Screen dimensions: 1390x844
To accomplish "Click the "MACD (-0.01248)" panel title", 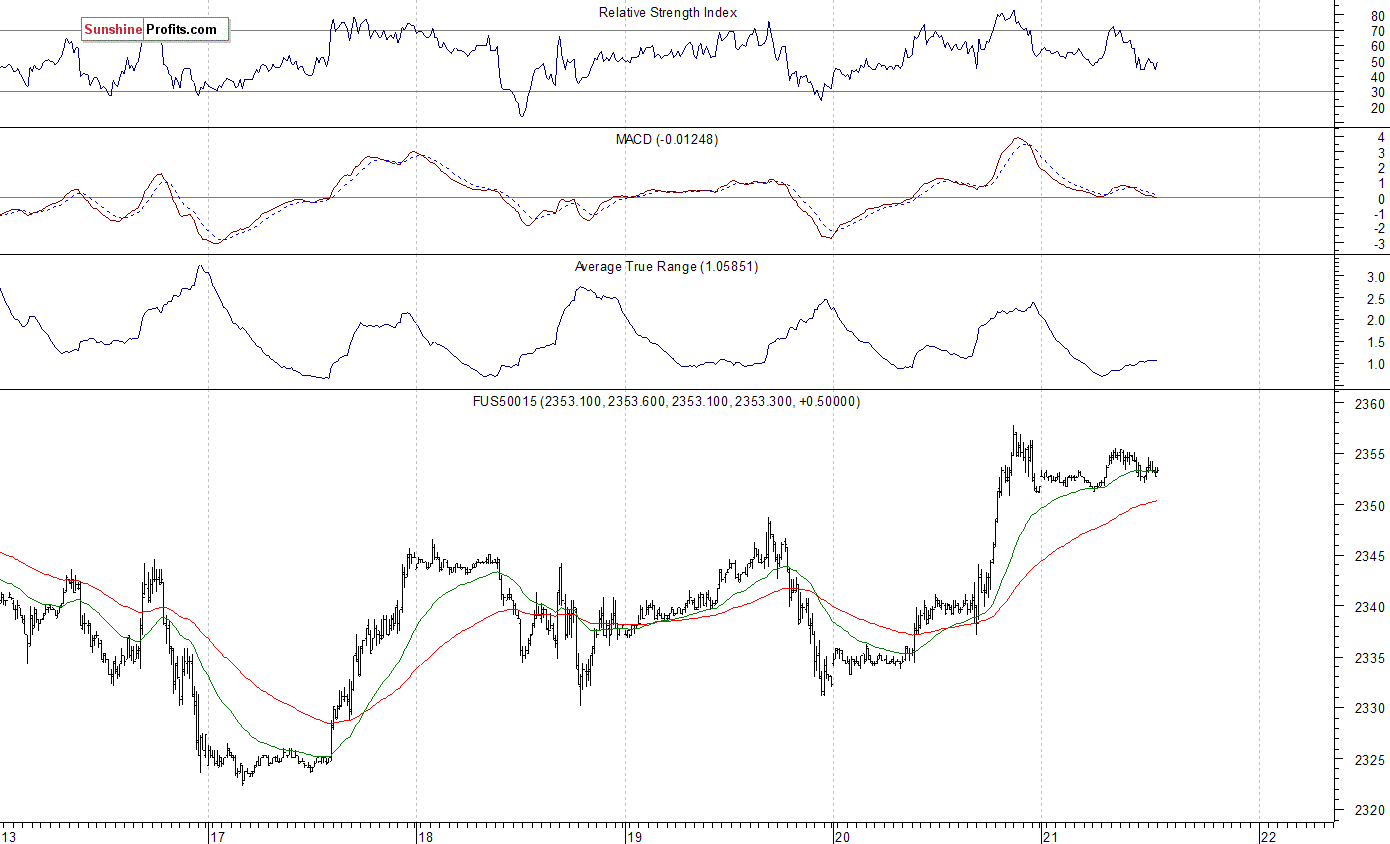I will coord(666,139).
